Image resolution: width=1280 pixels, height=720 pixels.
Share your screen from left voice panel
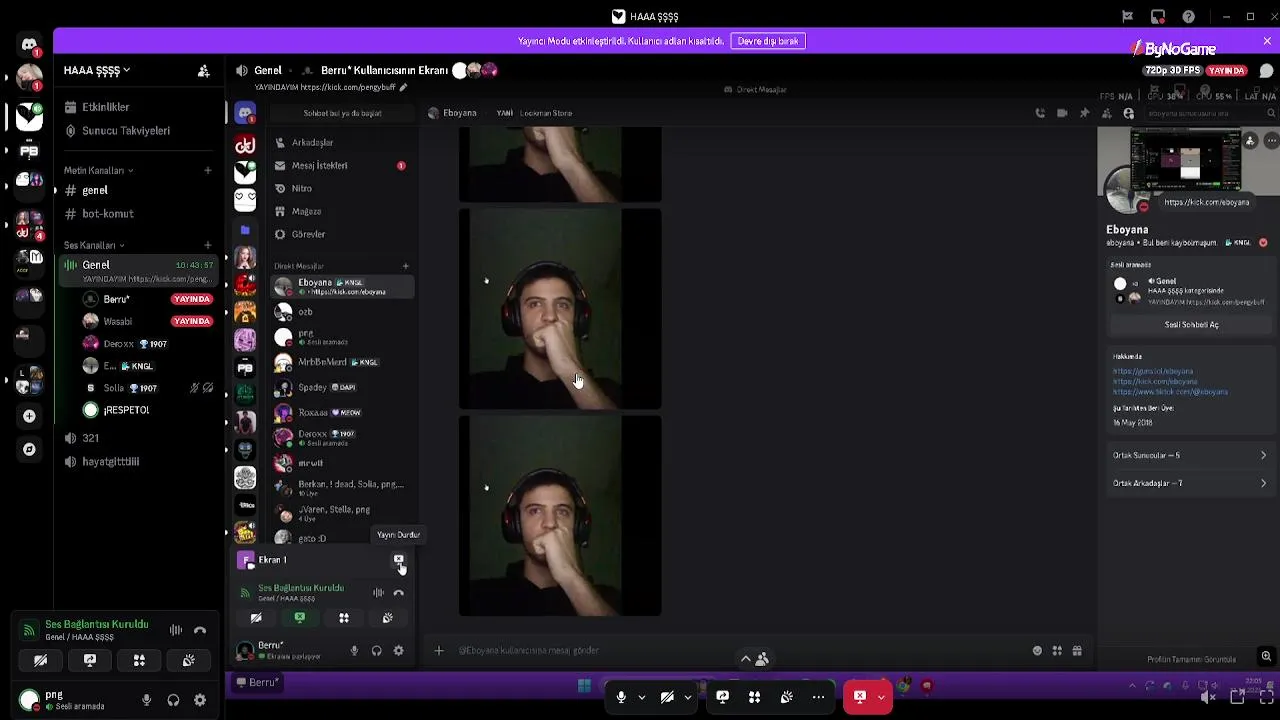[x=90, y=661]
